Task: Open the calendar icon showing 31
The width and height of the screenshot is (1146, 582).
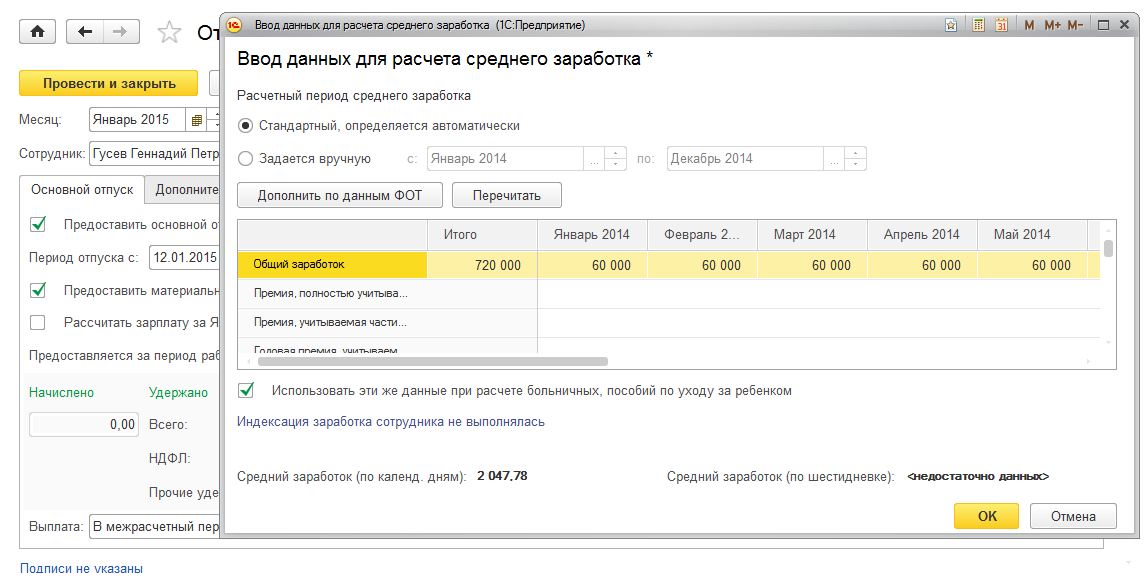Action: (1001, 25)
